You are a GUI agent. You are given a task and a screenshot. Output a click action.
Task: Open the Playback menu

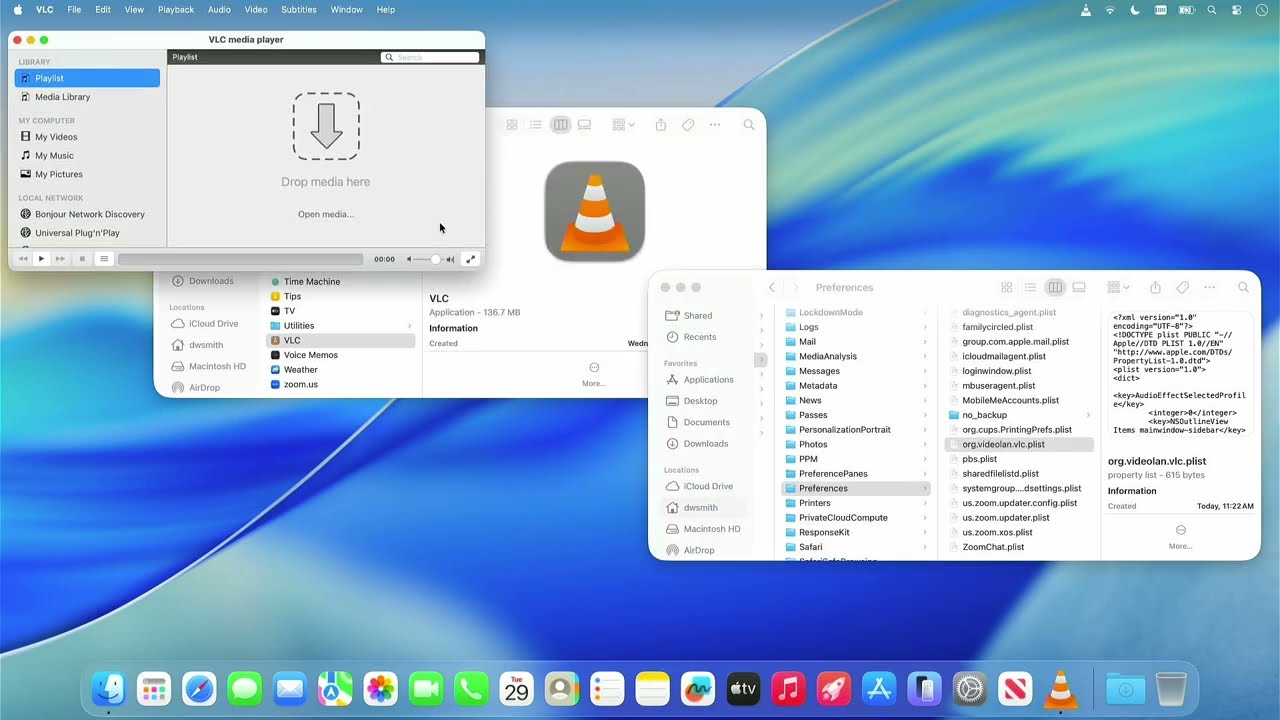(176, 9)
